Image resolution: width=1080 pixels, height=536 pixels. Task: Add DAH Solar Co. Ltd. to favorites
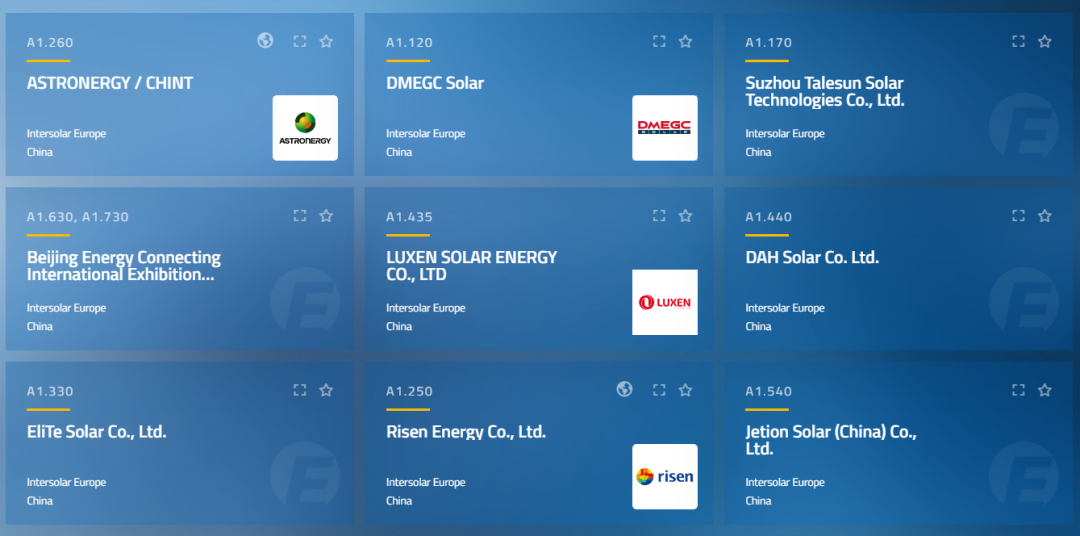coord(1045,216)
